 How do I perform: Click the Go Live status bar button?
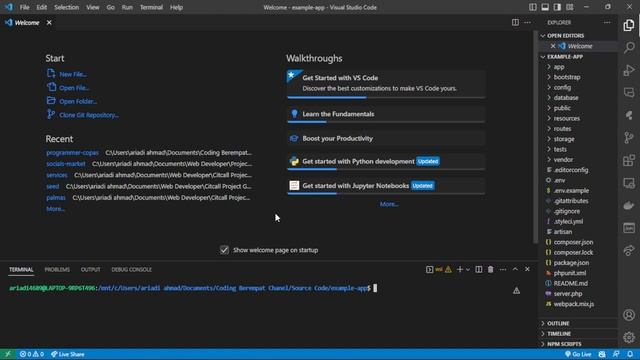coord(578,354)
